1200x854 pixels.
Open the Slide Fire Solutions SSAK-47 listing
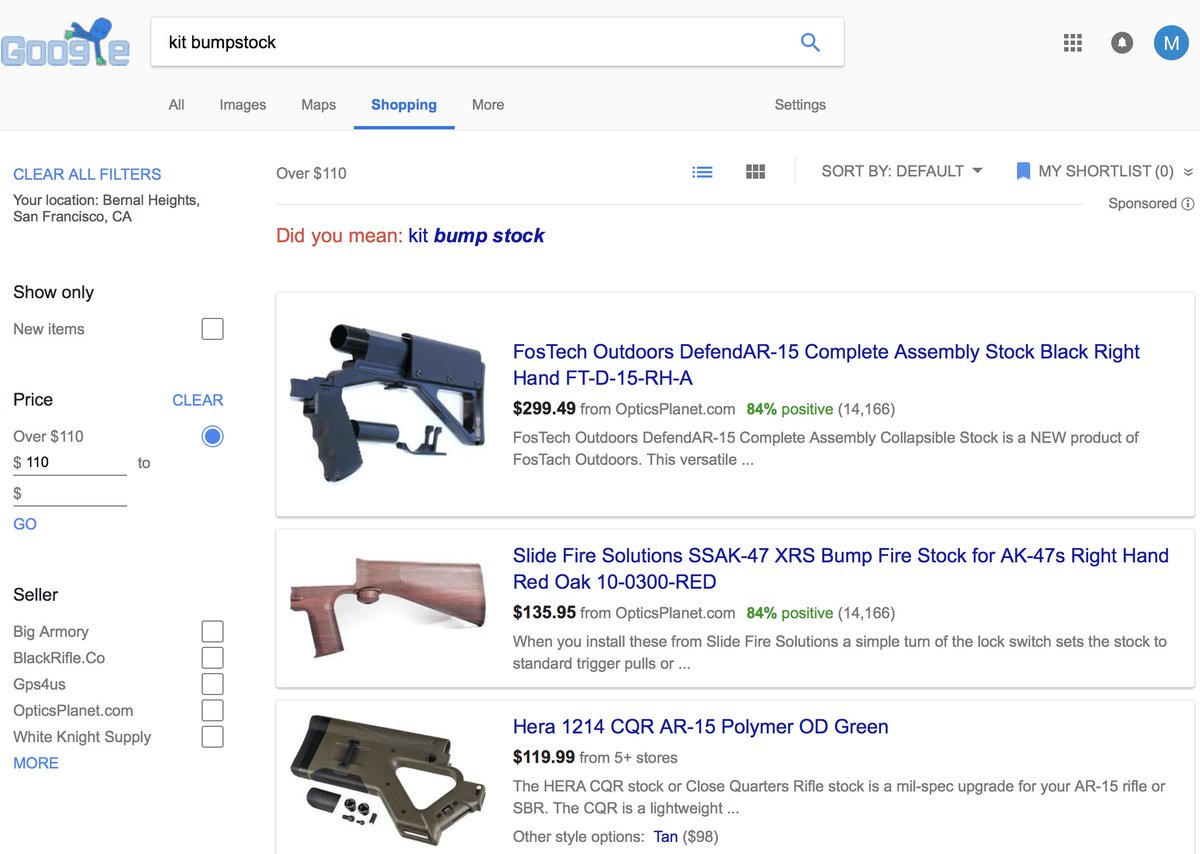click(840, 569)
